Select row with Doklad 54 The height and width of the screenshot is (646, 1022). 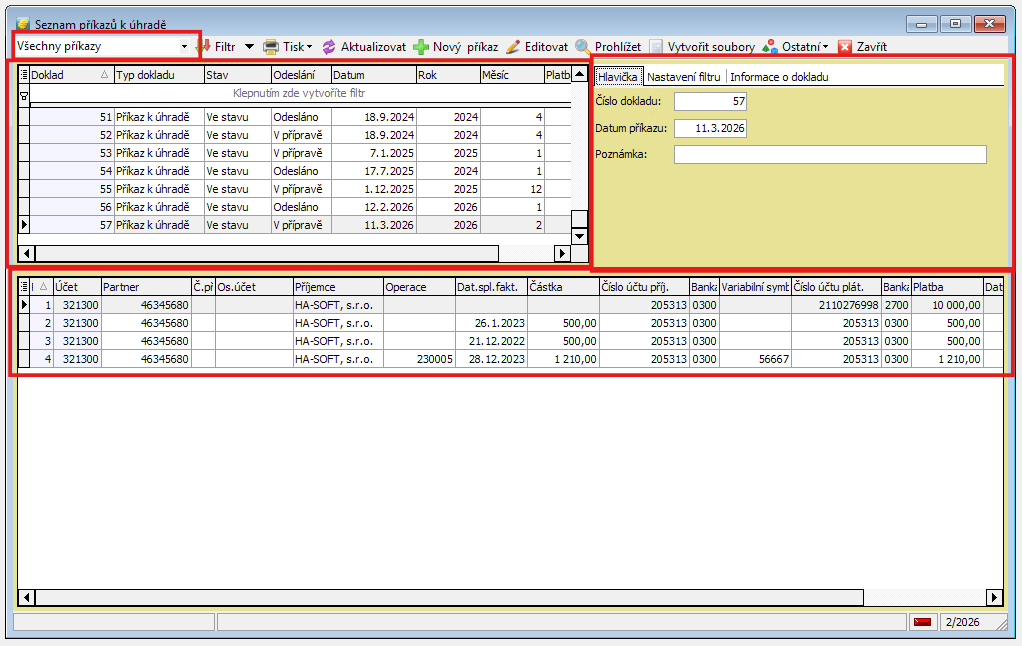[x=100, y=171]
